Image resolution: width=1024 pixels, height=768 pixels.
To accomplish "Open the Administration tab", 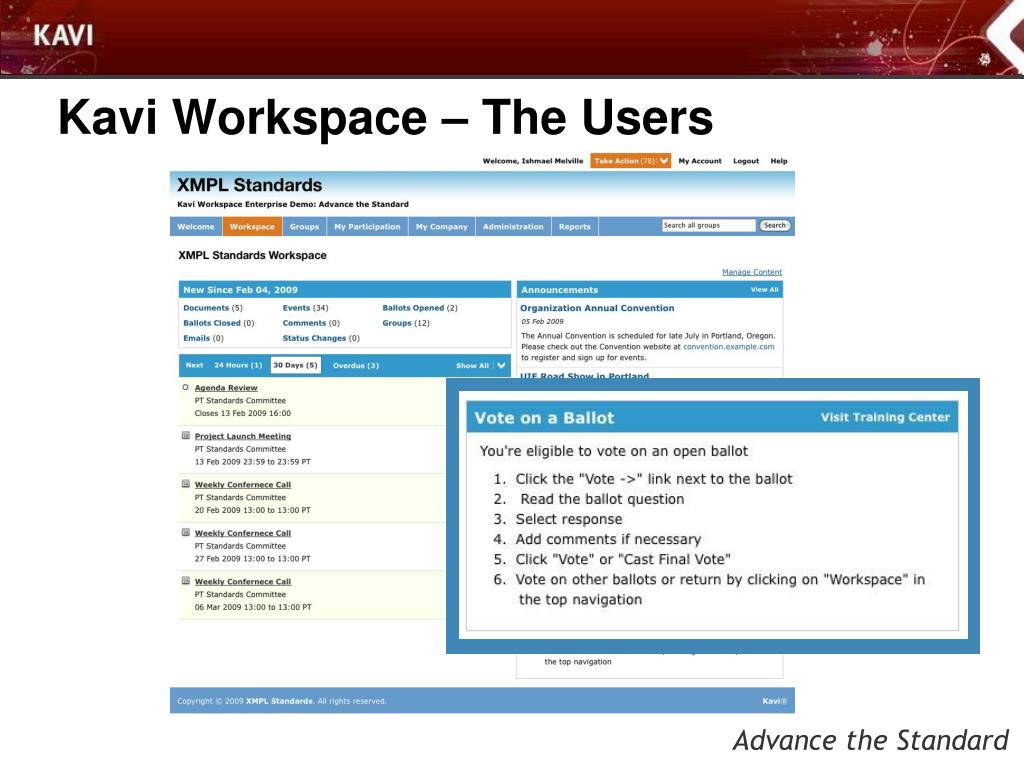I will [513, 227].
